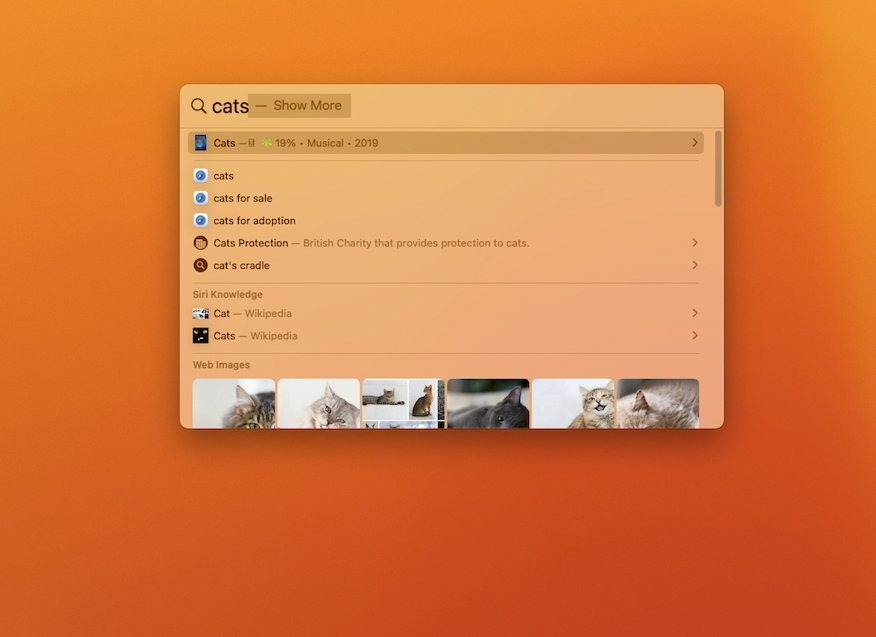The width and height of the screenshot is (876, 637).
Task: Click the Rotten Tomatoes 19% rating icon
Action: tap(266, 142)
